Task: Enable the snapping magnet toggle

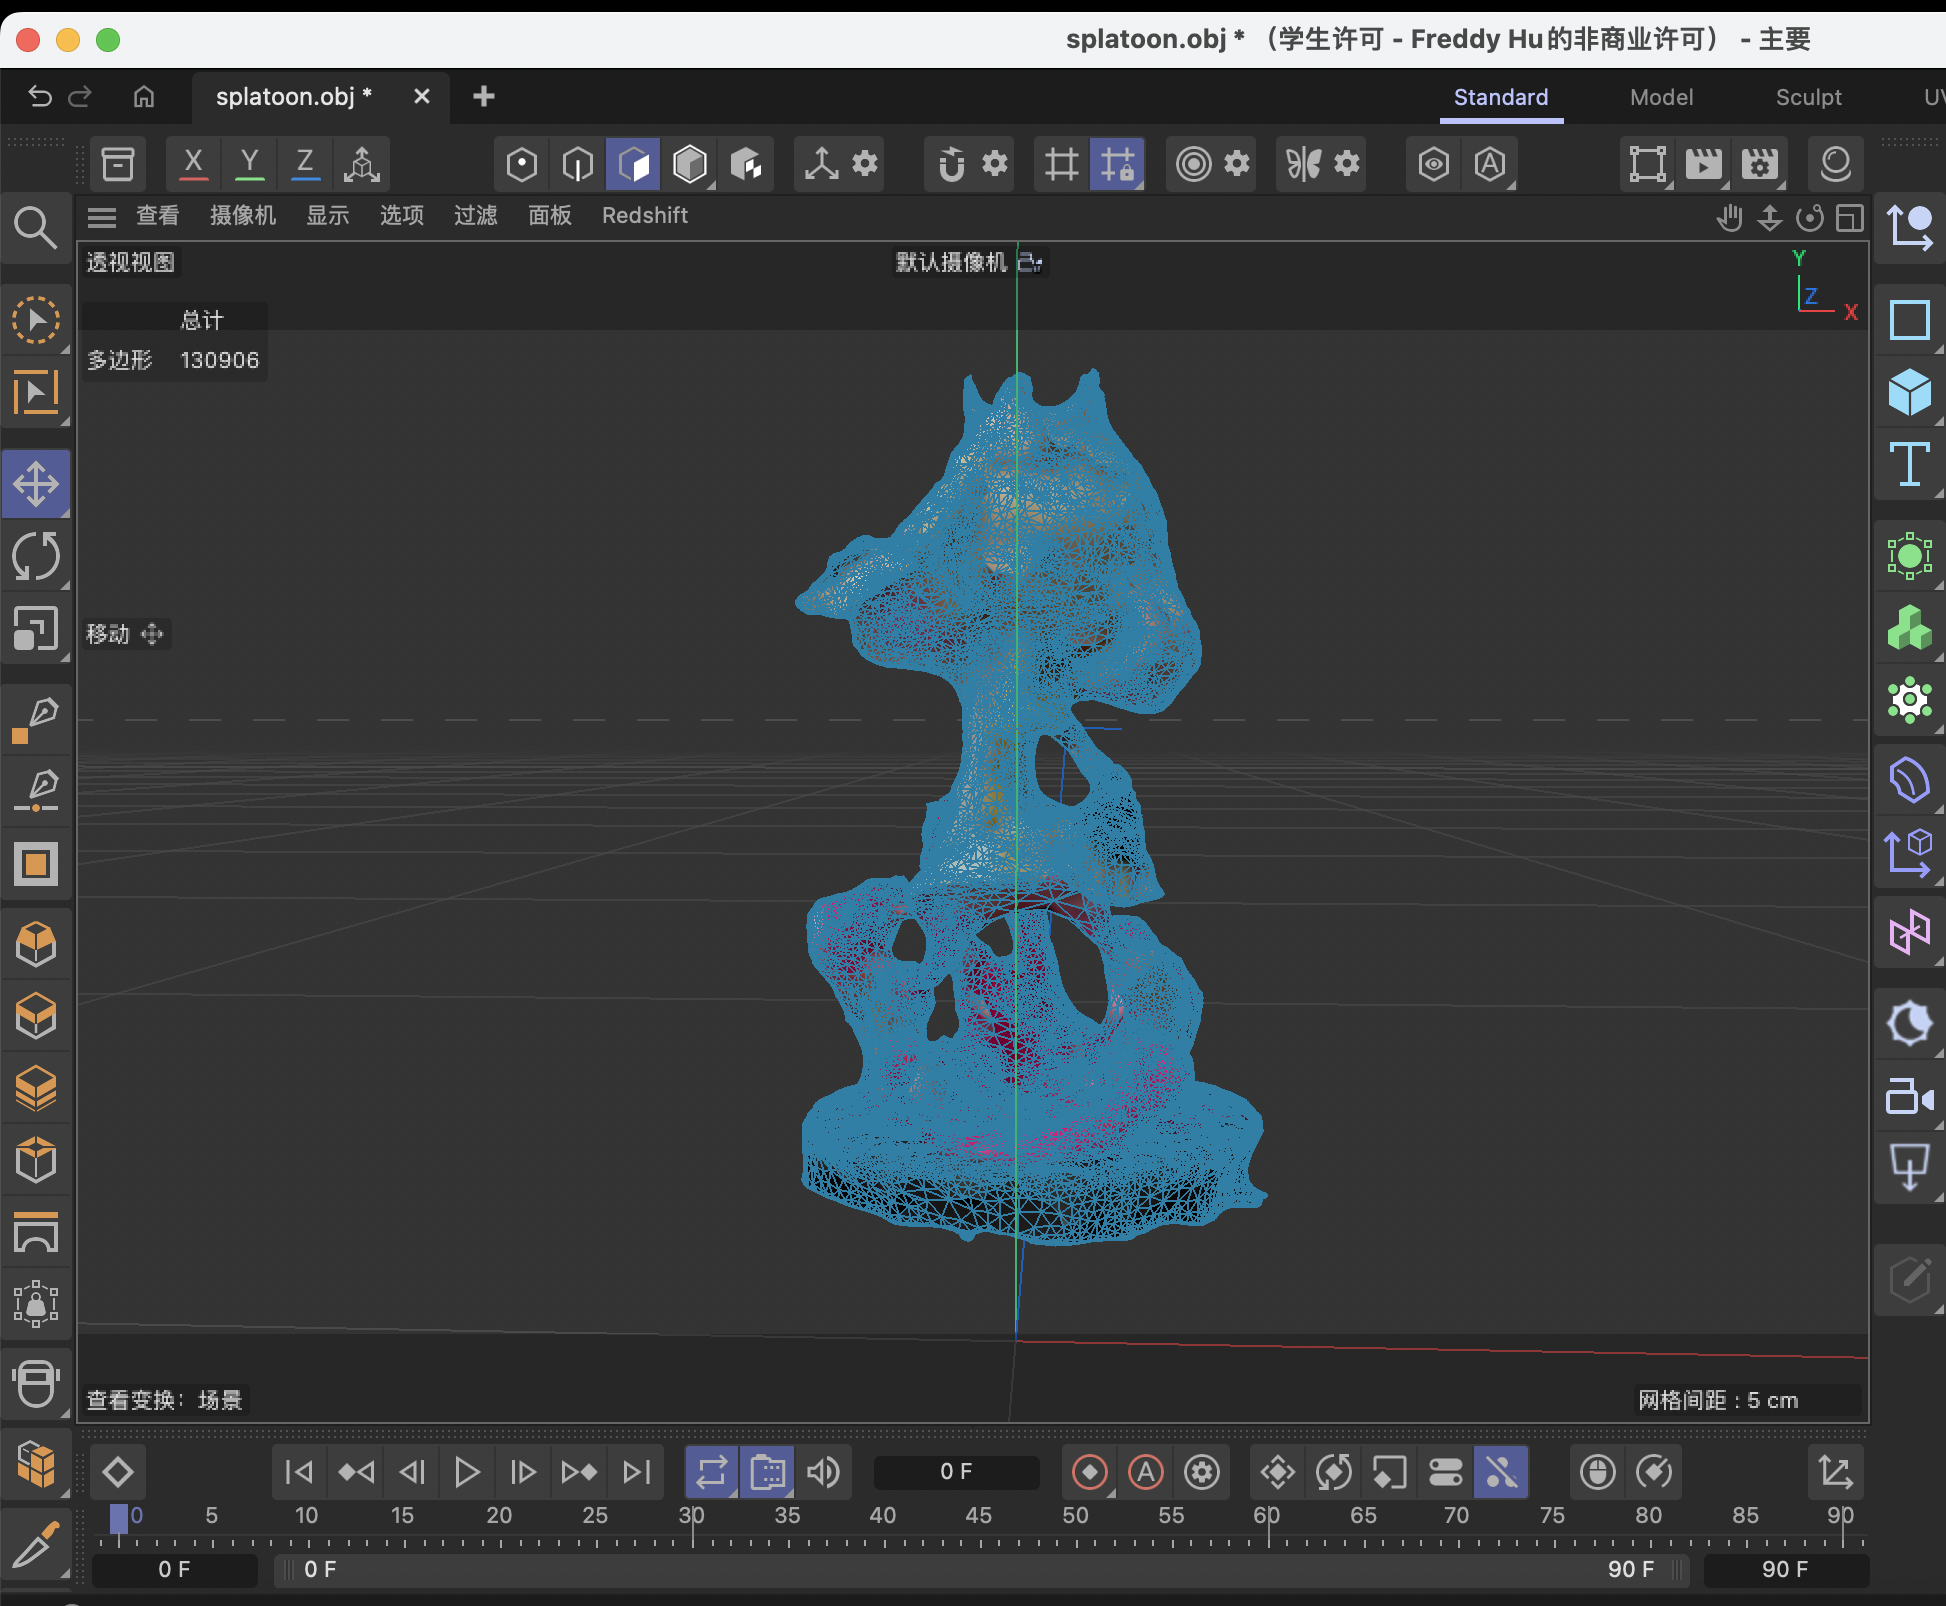Action: (x=951, y=163)
